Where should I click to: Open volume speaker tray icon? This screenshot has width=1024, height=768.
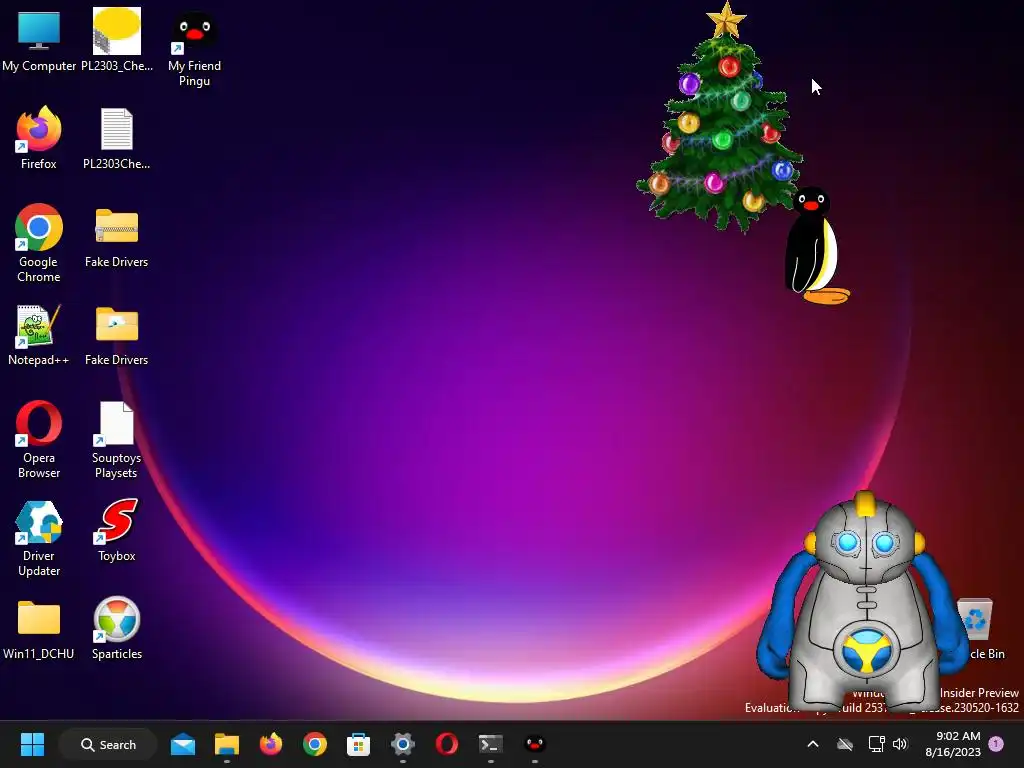900,744
